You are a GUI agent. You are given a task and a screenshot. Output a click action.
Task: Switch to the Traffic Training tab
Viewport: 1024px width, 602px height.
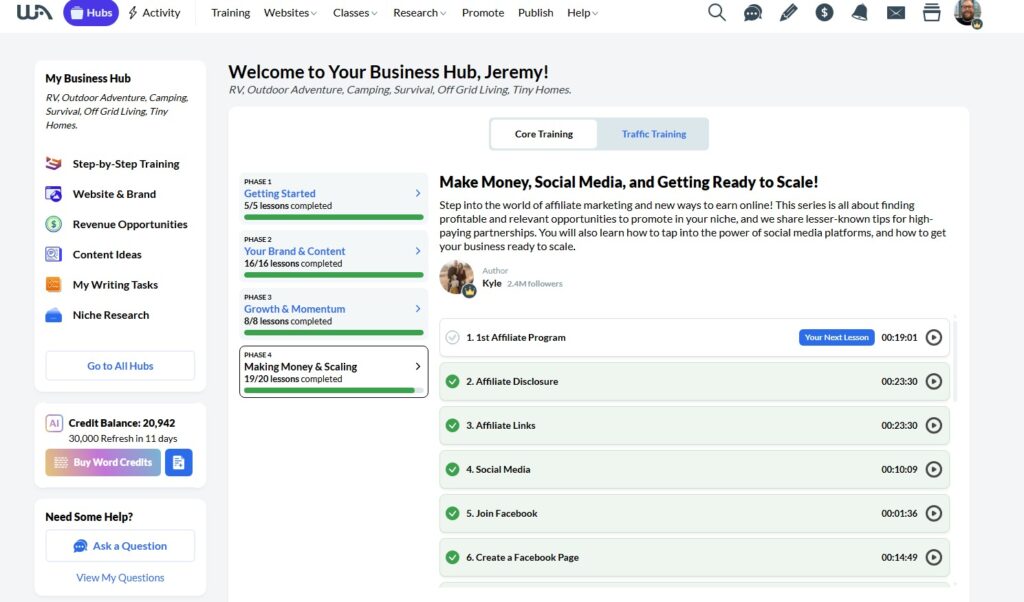653,134
